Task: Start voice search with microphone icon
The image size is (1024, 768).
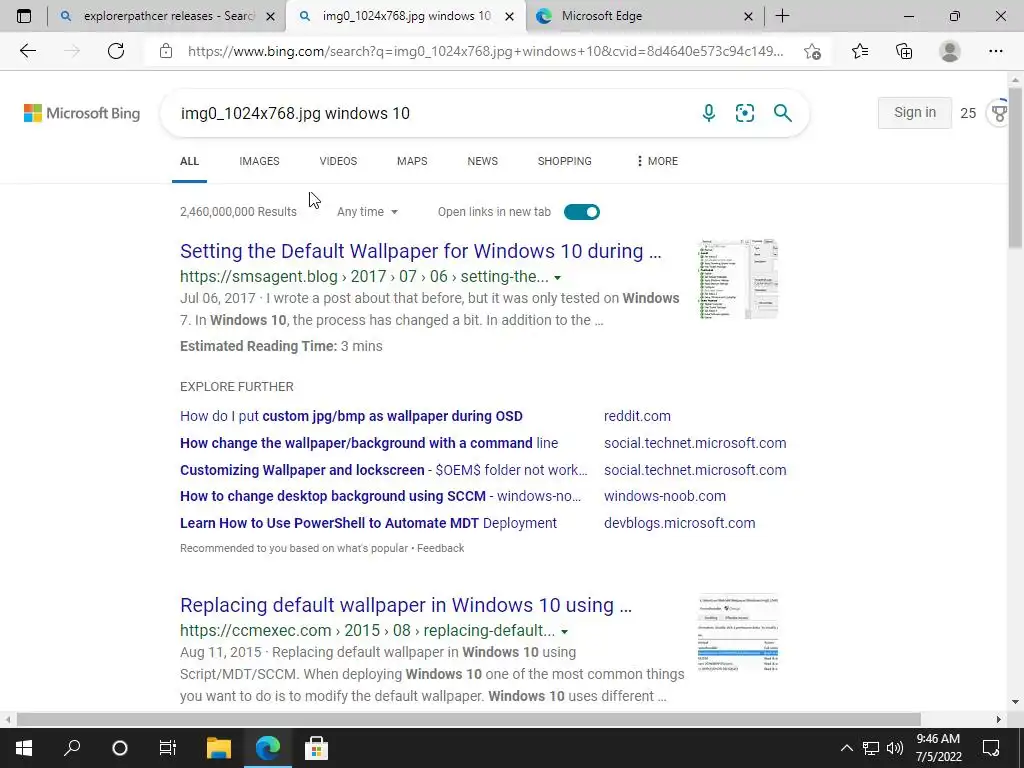Action: [x=709, y=113]
